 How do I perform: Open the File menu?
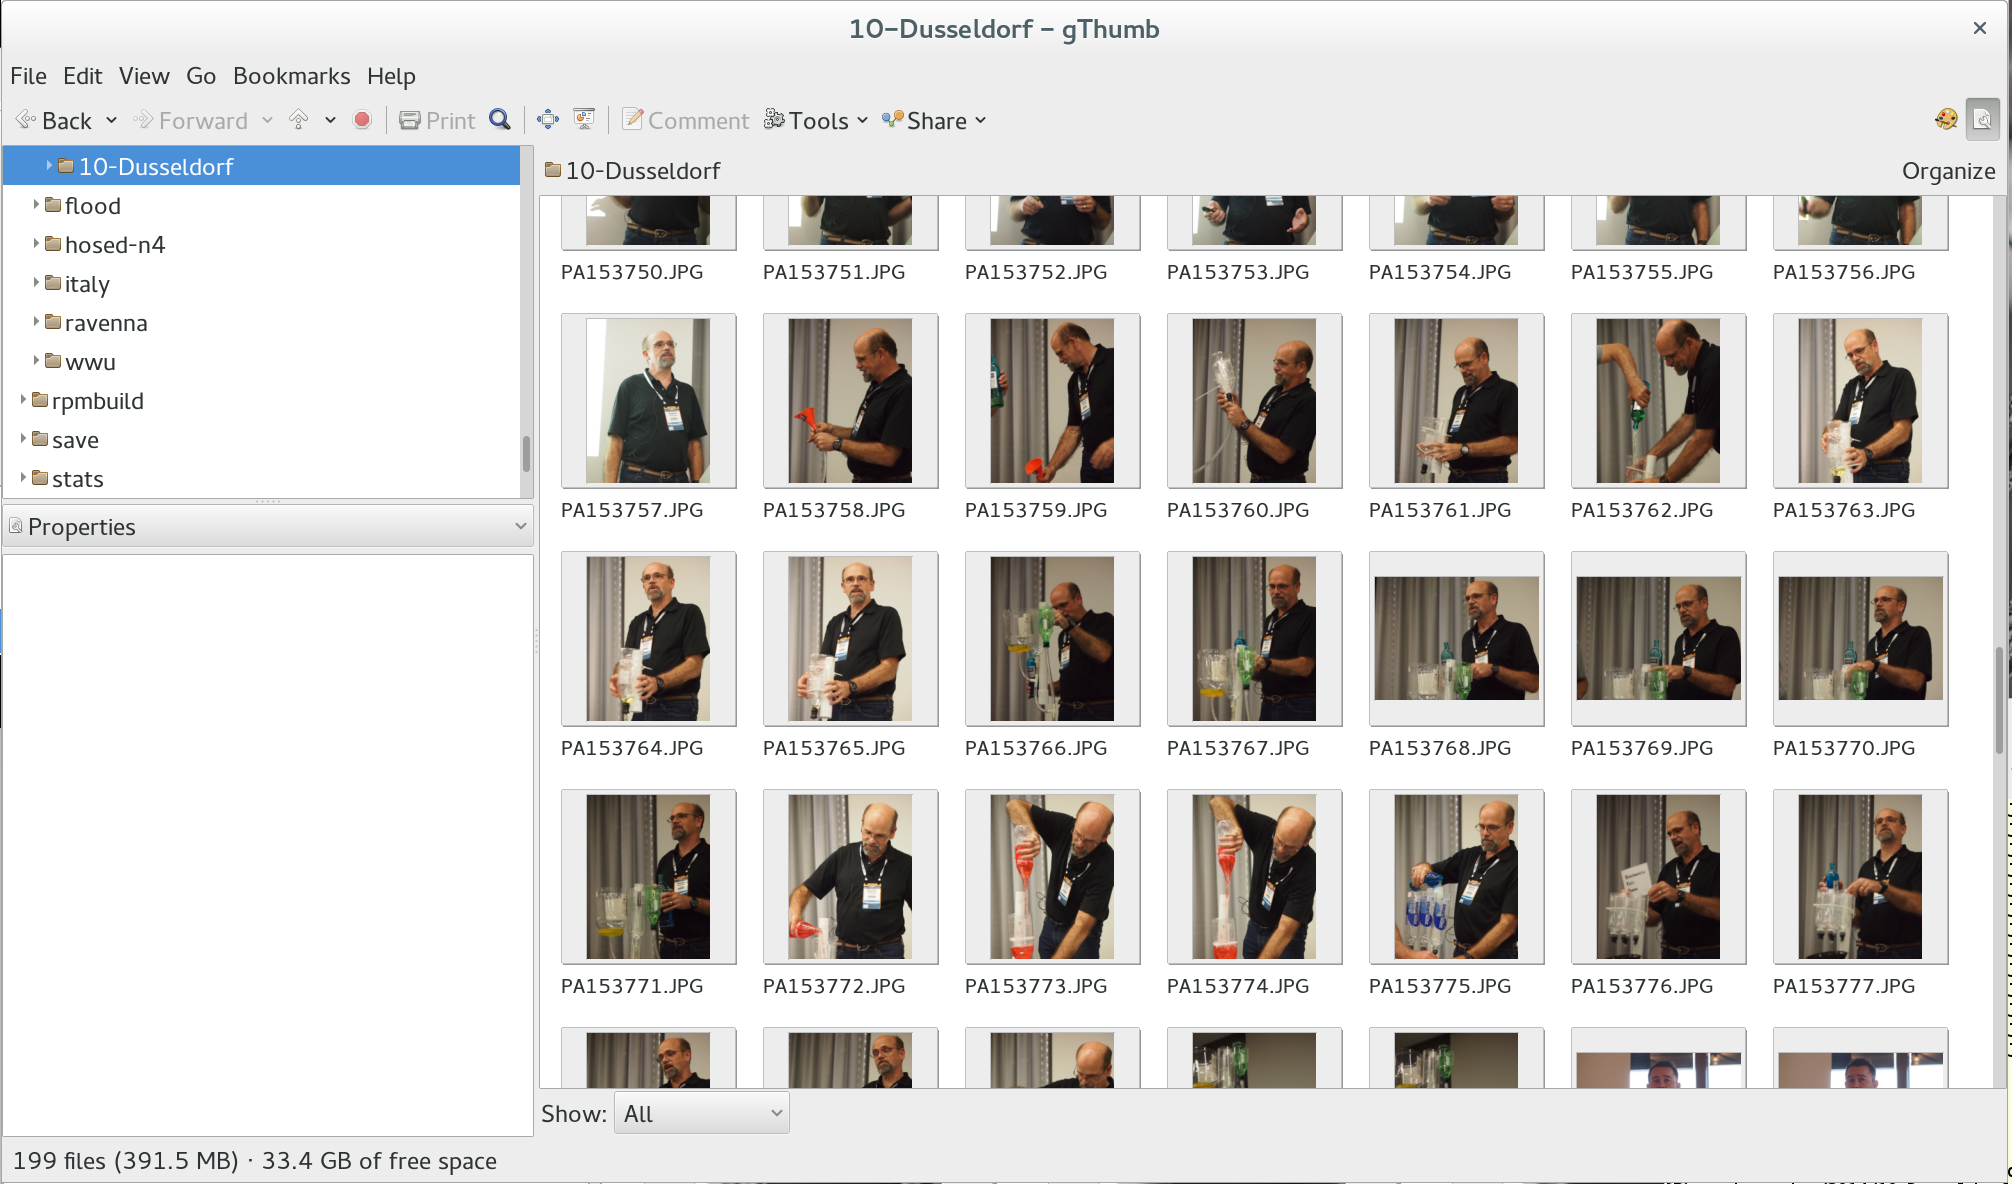pos(28,76)
